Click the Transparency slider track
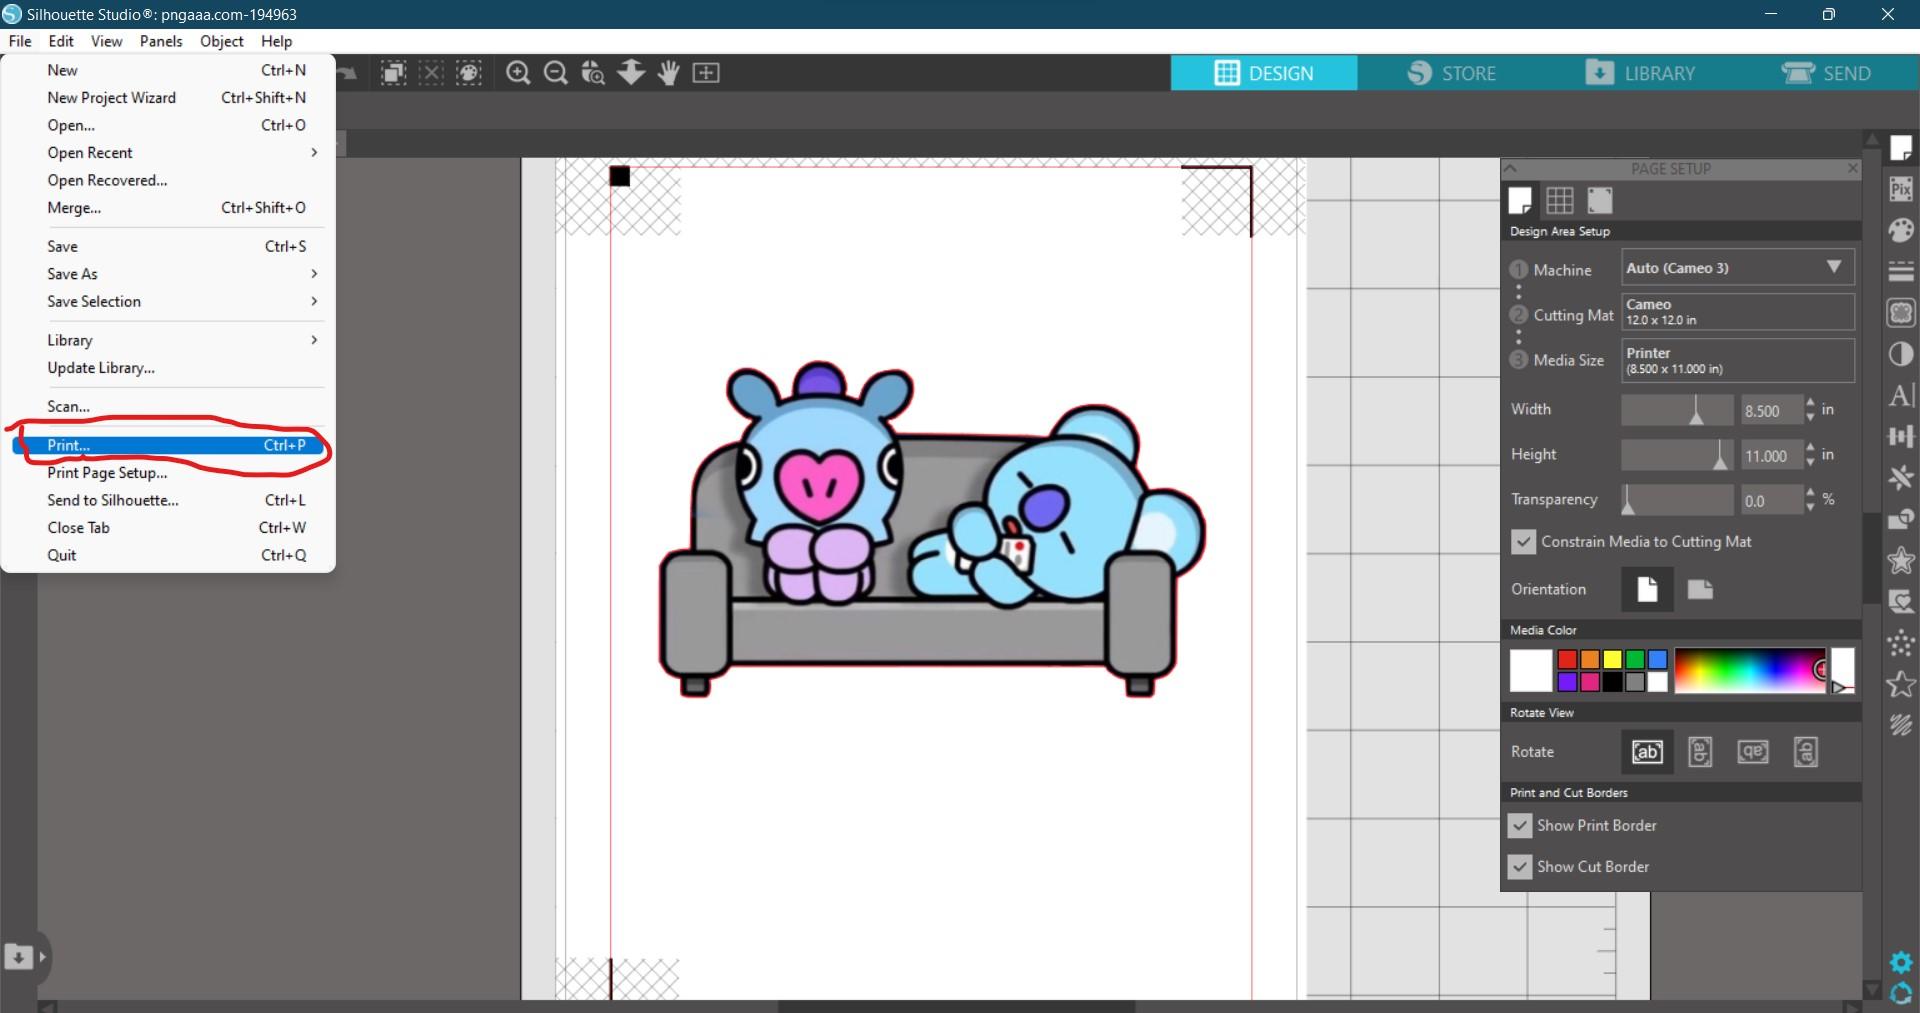 (x=1677, y=499)
